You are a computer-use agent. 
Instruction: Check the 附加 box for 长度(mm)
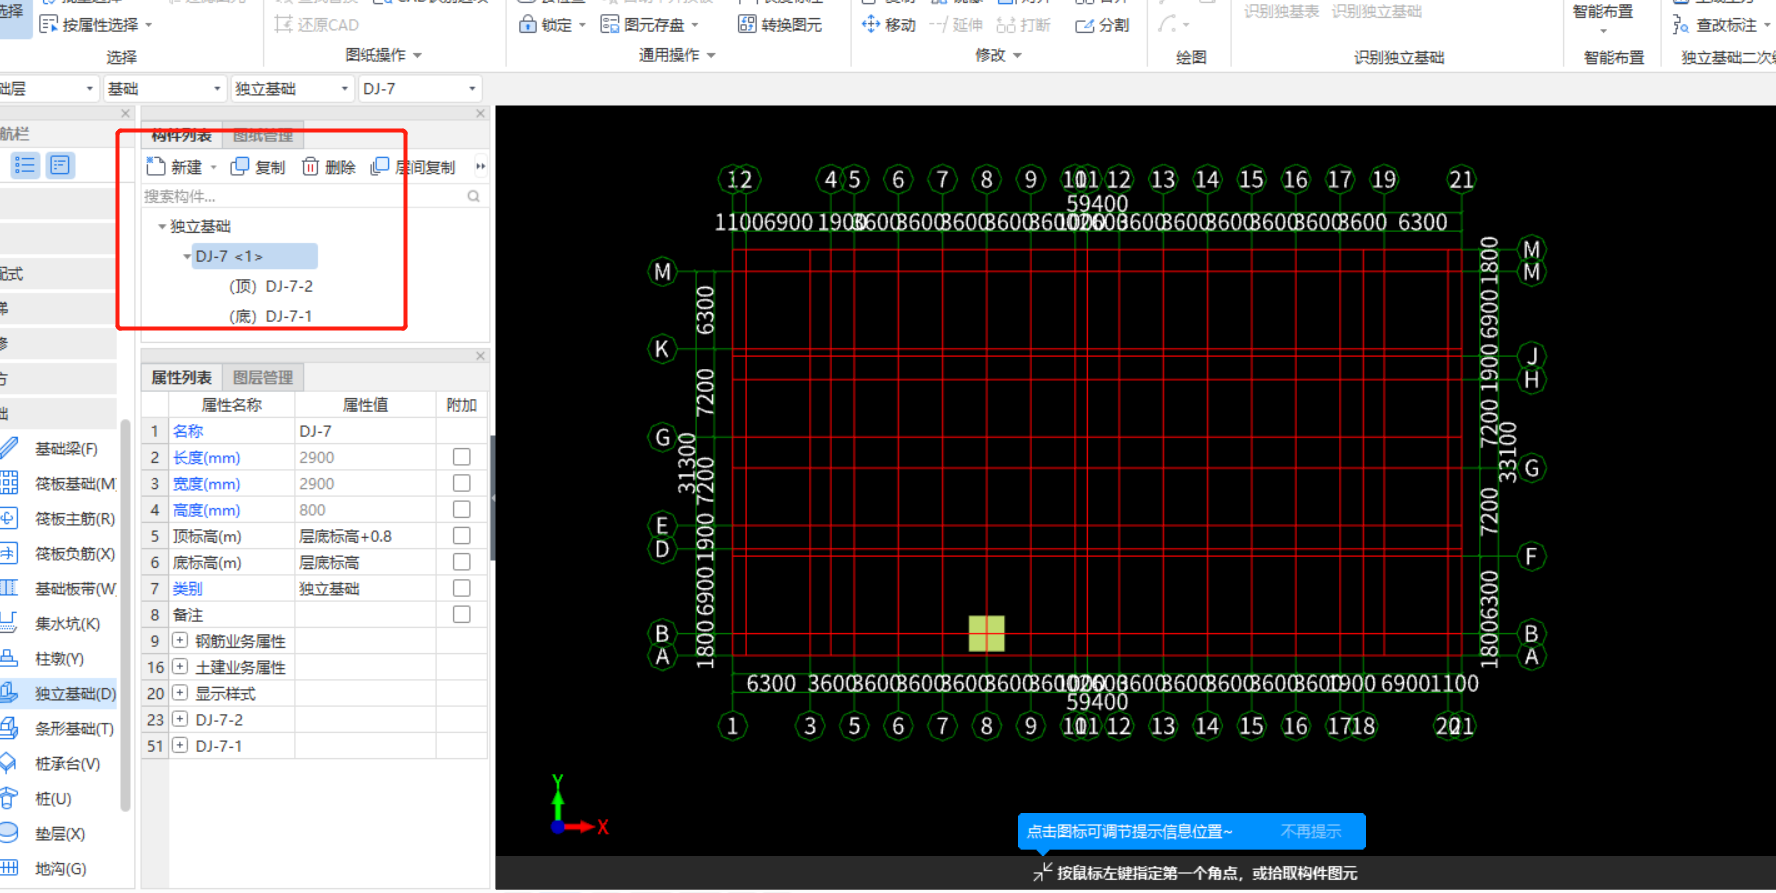coord(461,457)
